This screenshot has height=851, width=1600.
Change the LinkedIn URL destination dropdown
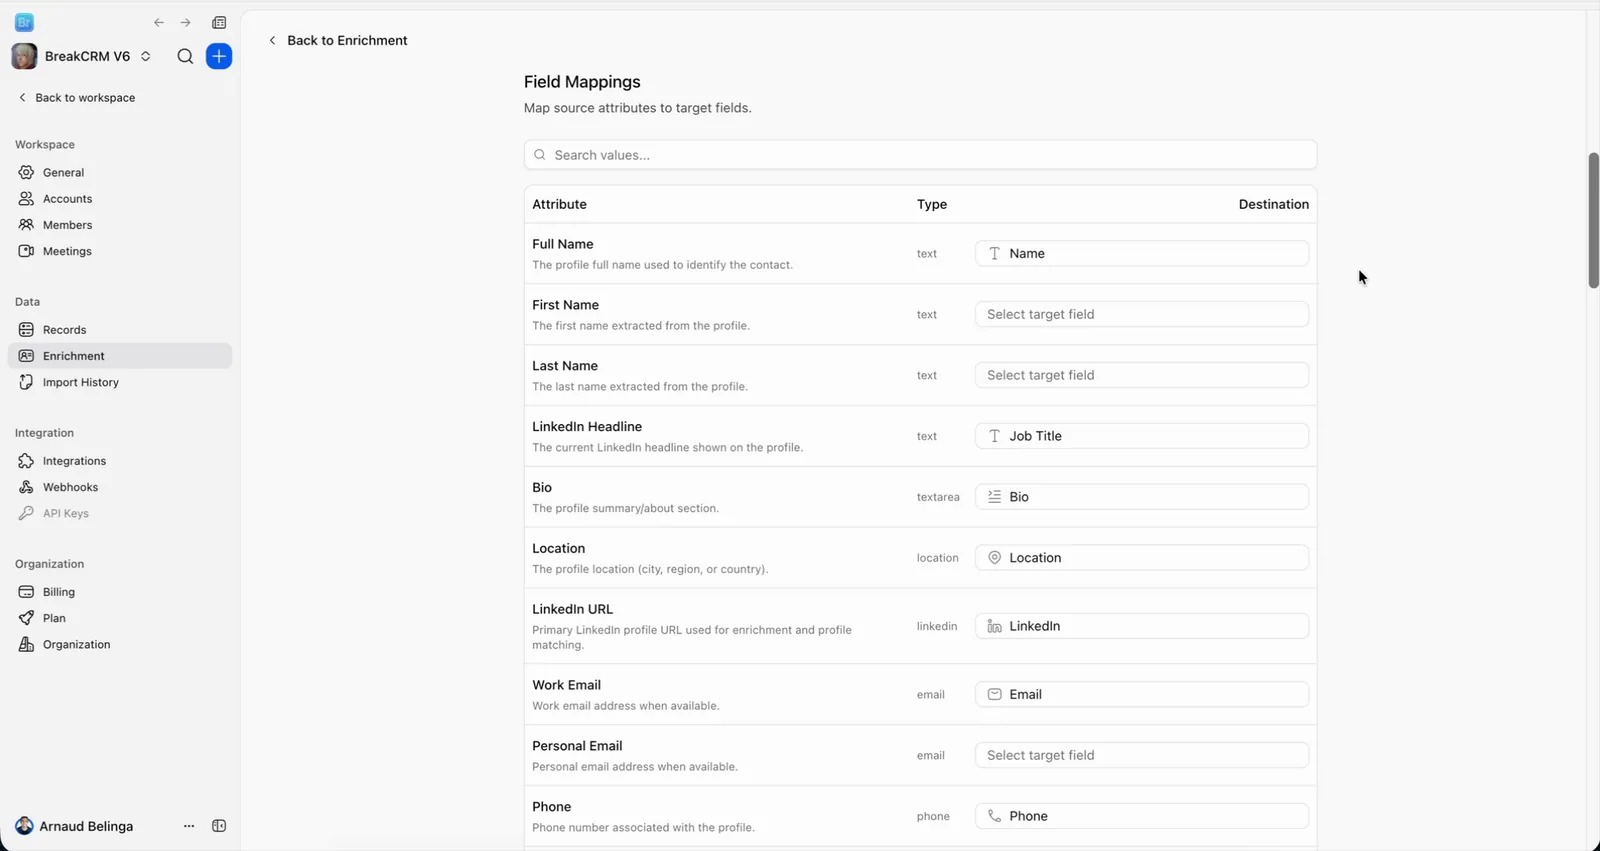[1142, 626]
